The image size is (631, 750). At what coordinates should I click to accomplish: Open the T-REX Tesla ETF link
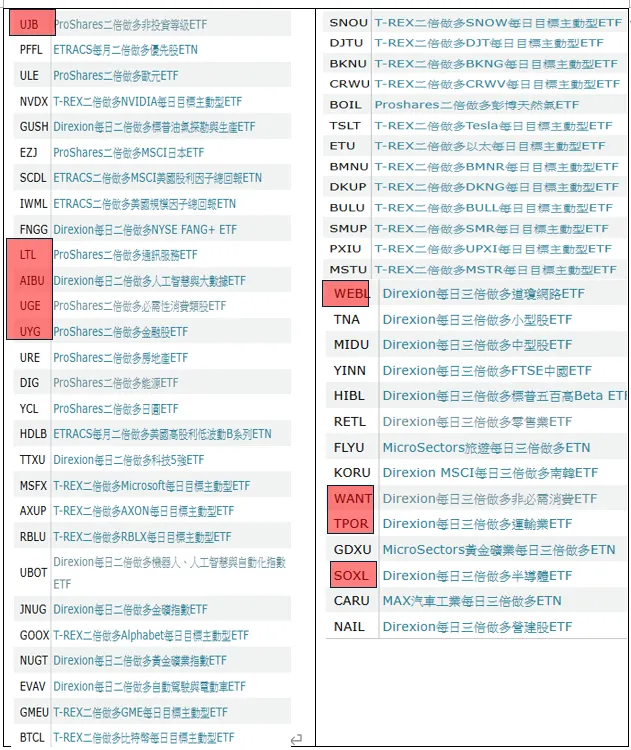[493, 126]
